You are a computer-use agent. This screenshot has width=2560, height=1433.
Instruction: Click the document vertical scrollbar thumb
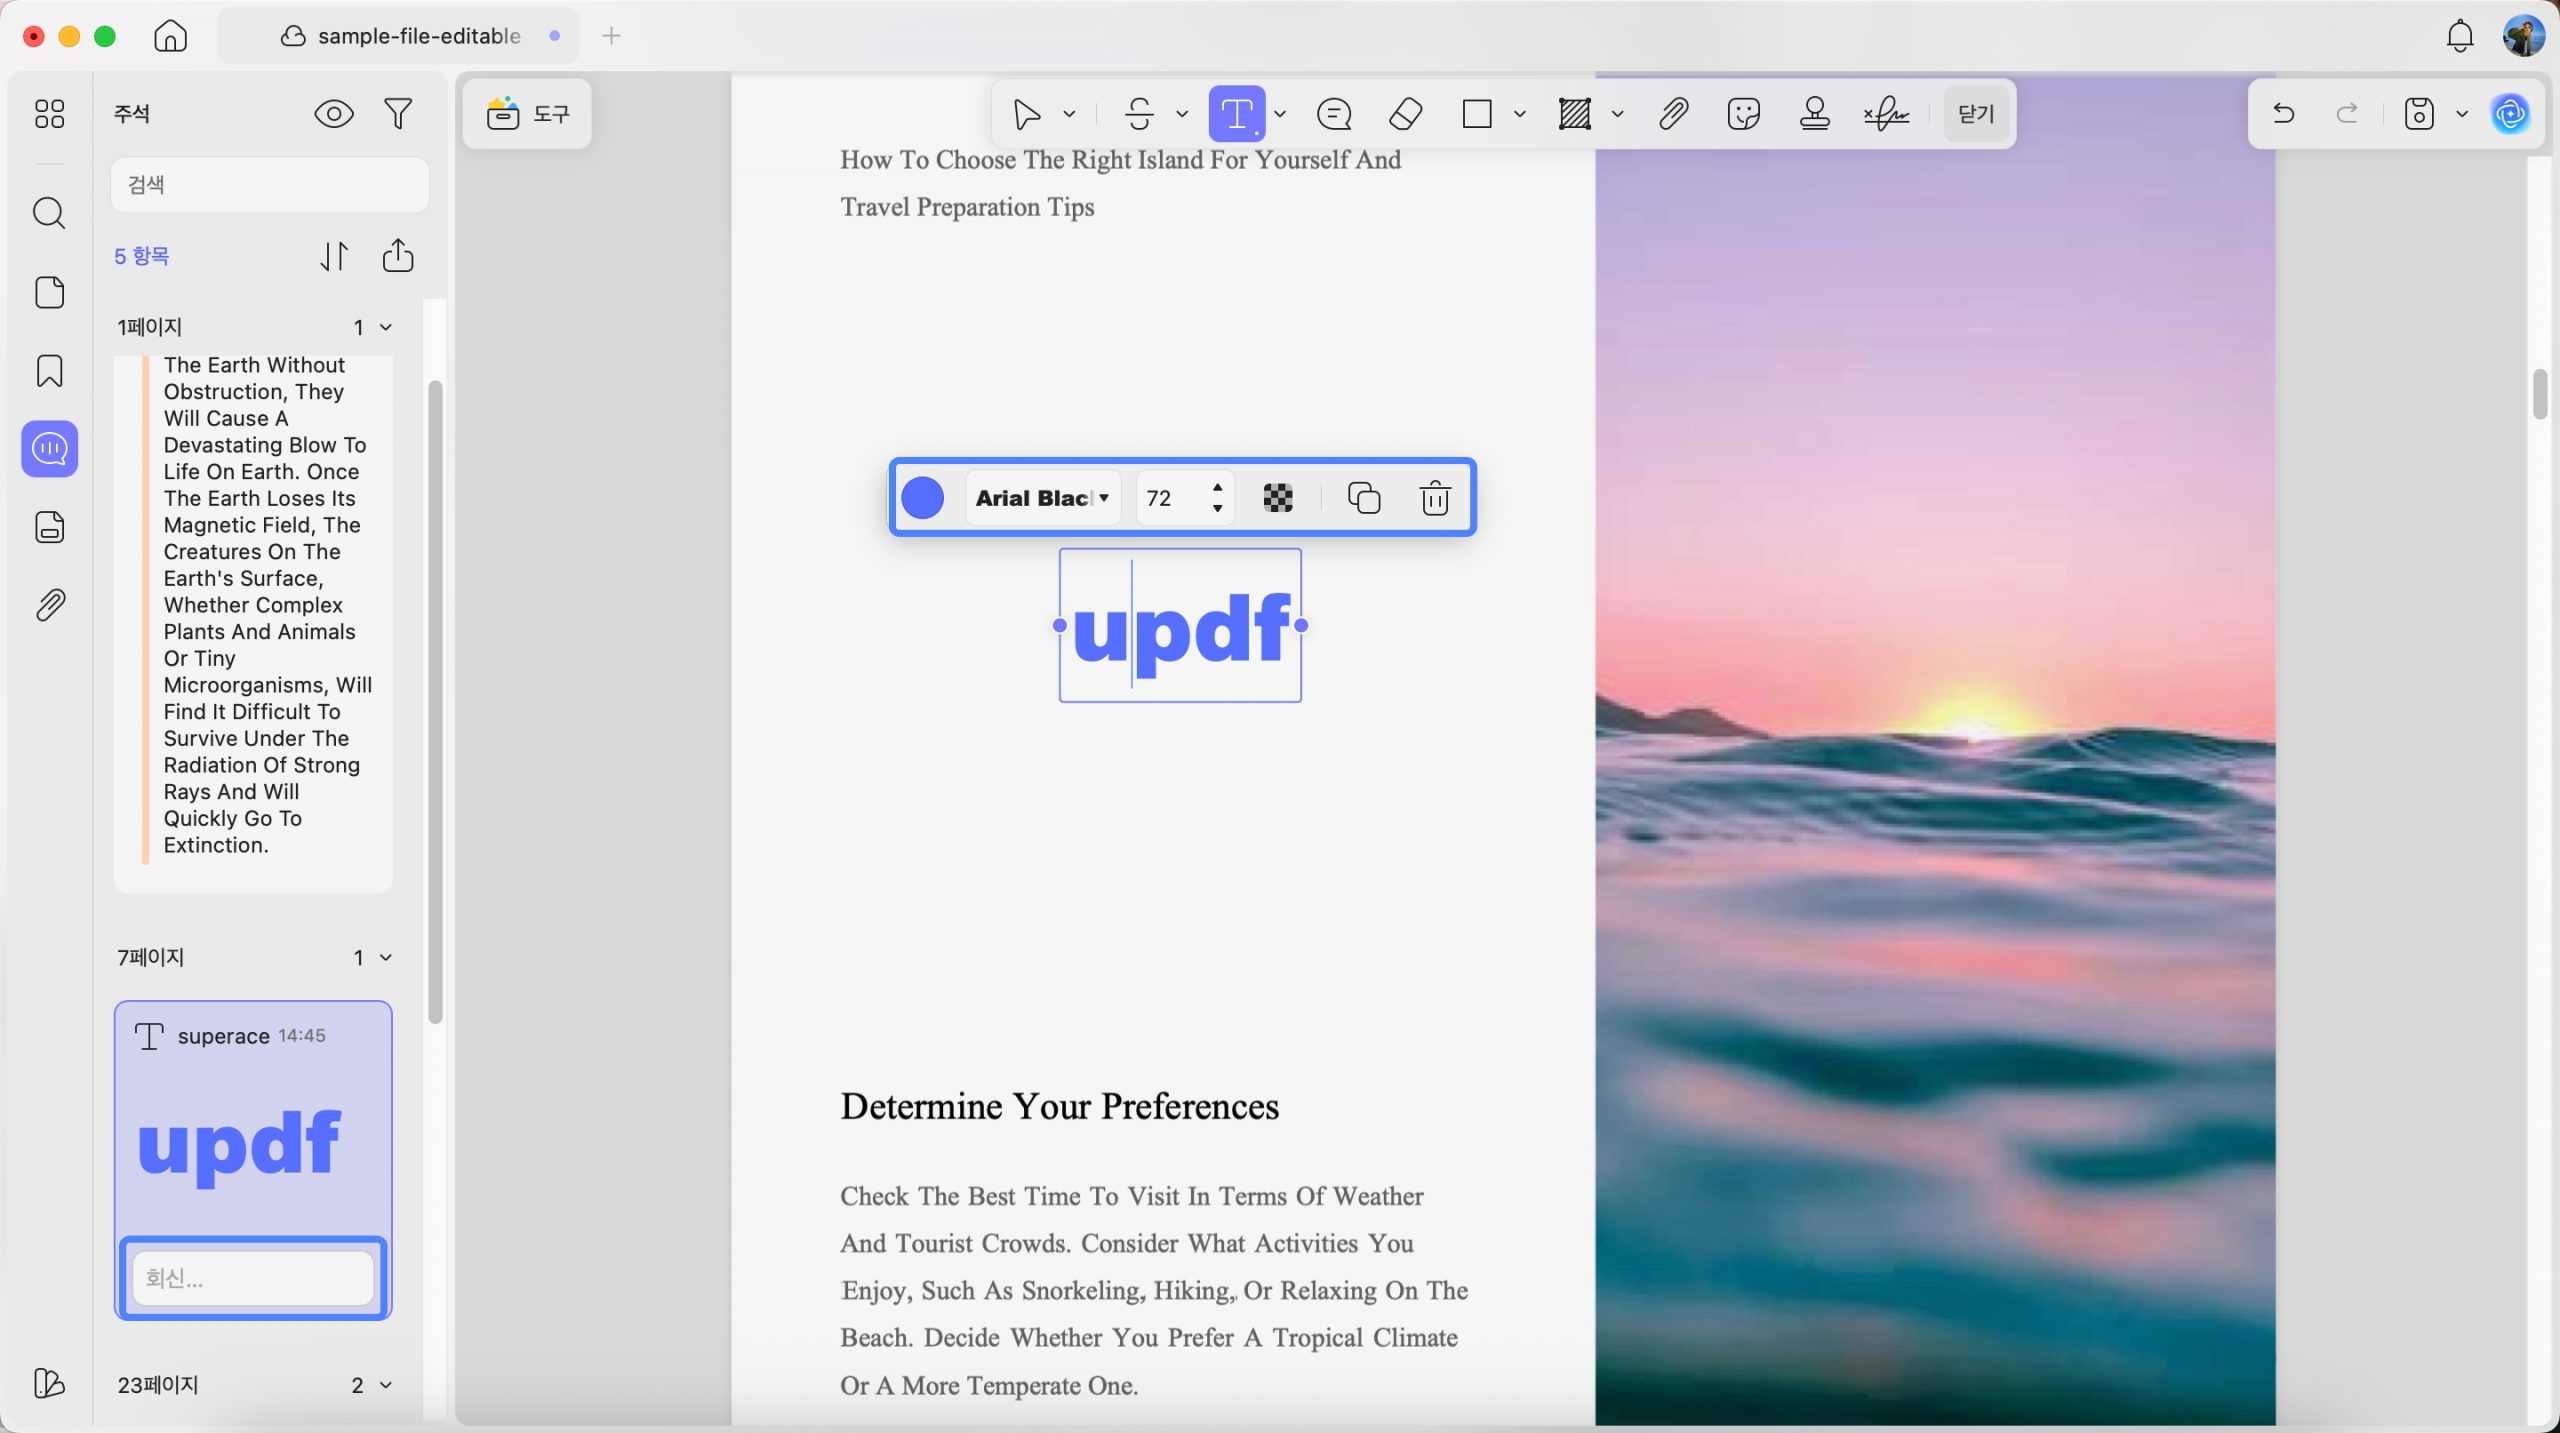tap(2539, 394)
